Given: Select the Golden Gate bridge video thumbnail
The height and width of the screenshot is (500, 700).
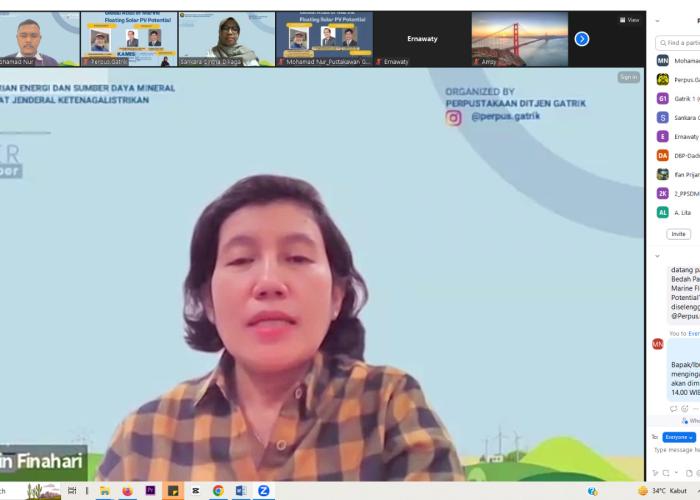Looking at the screenshot, I should pos(519,37).
